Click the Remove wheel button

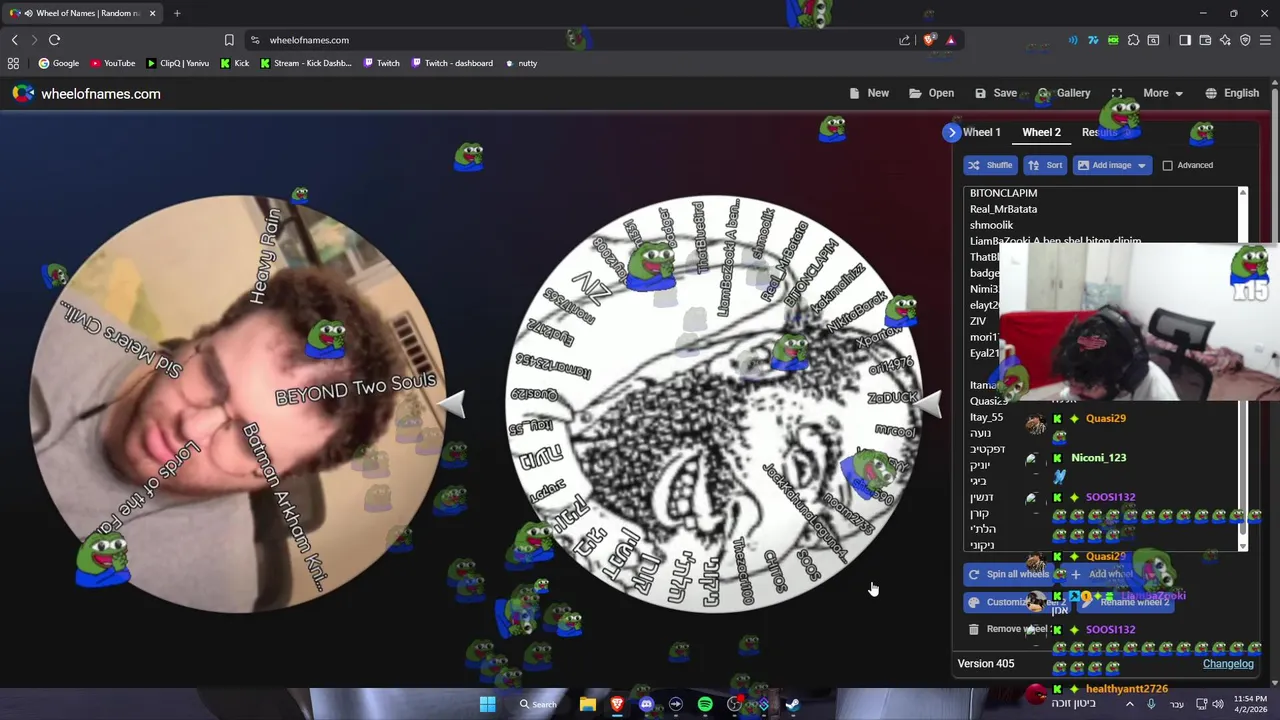(1007, 629)
